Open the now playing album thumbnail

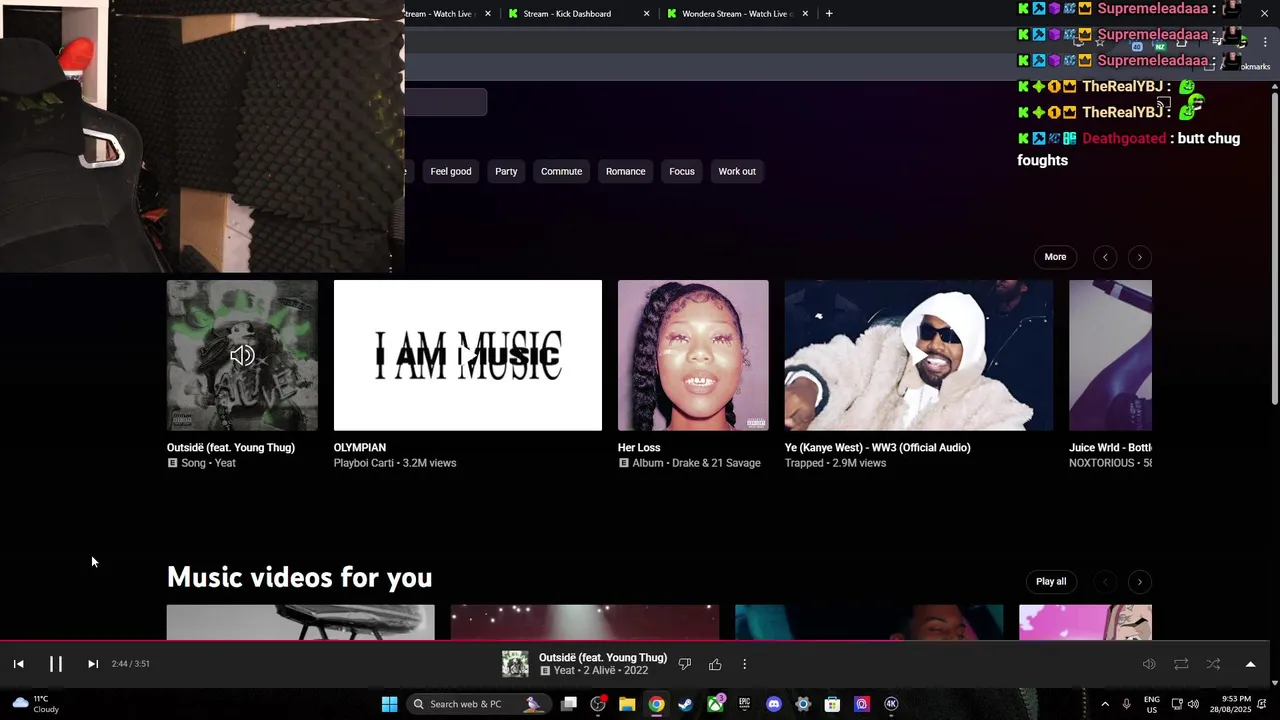[x=515, y=664]
